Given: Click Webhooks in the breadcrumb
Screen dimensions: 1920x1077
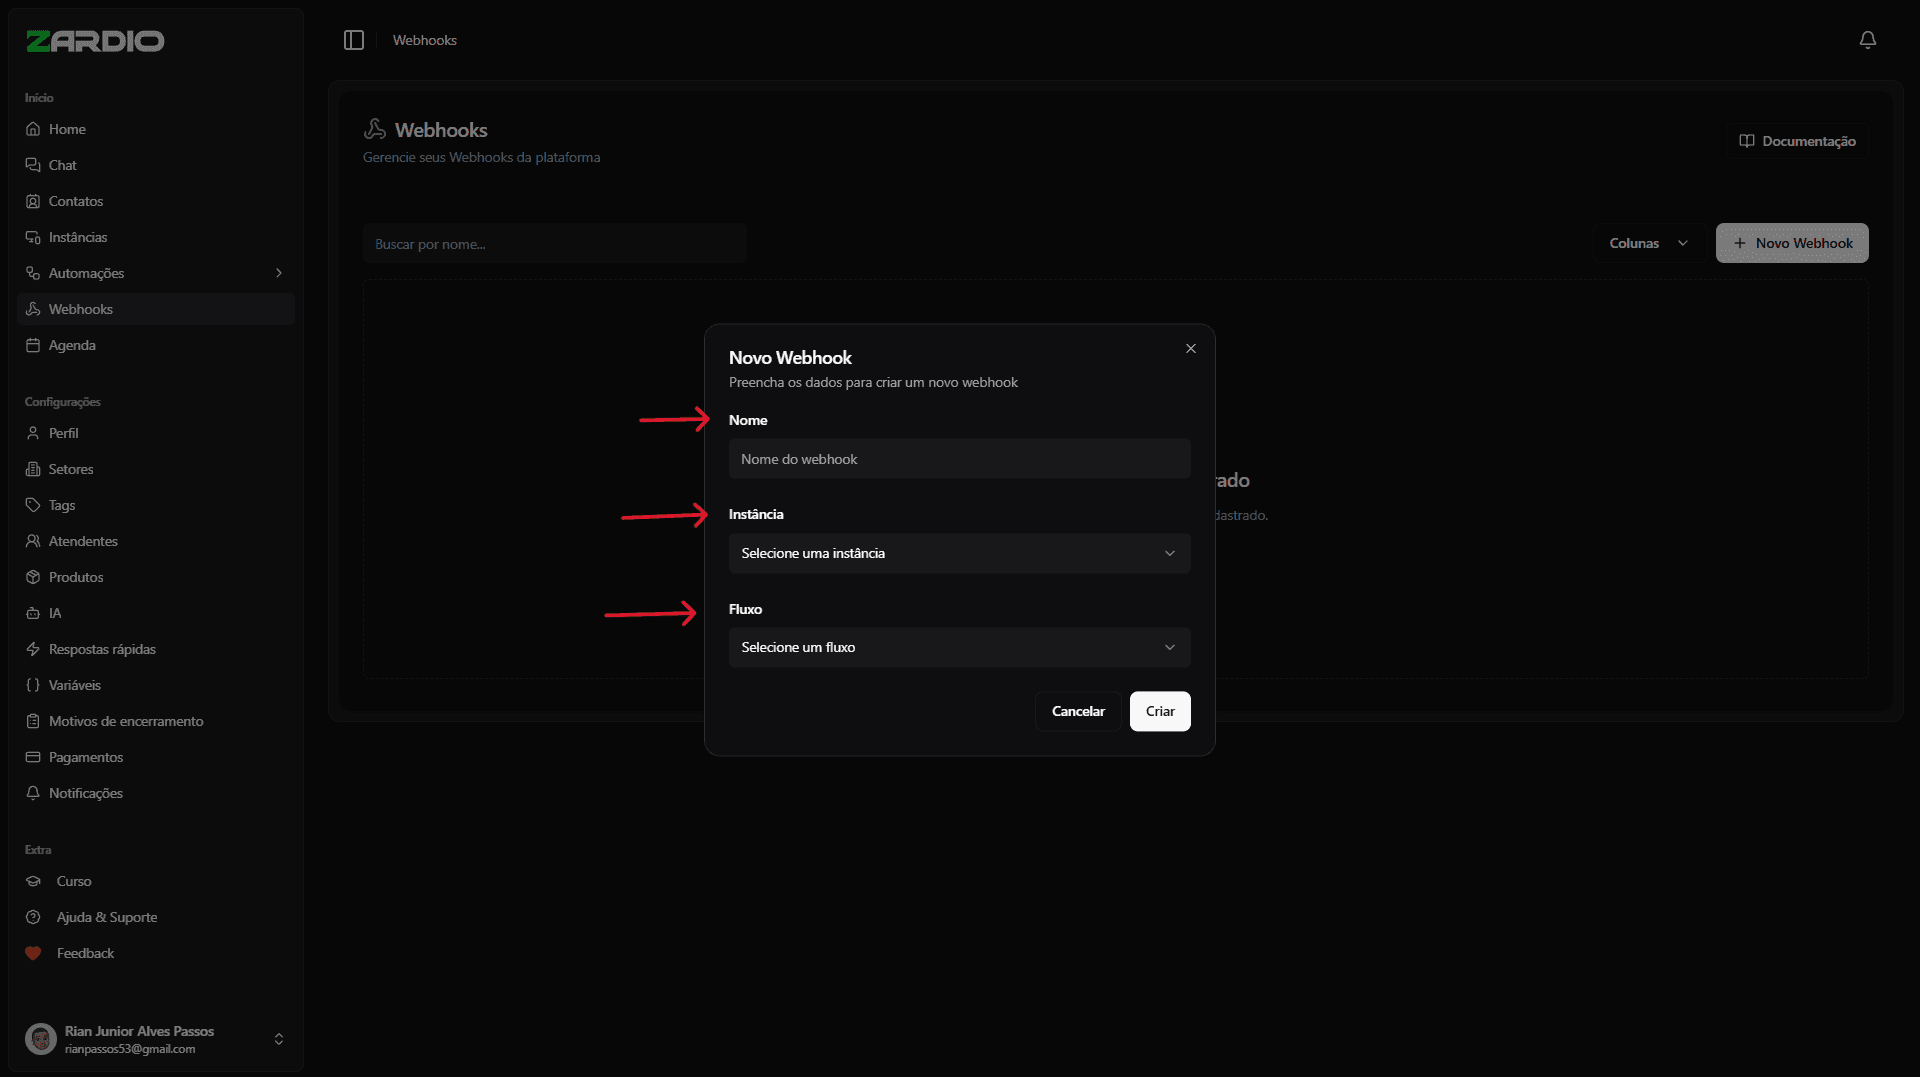Looking at the screenshot, I should [x=424, y=40].
